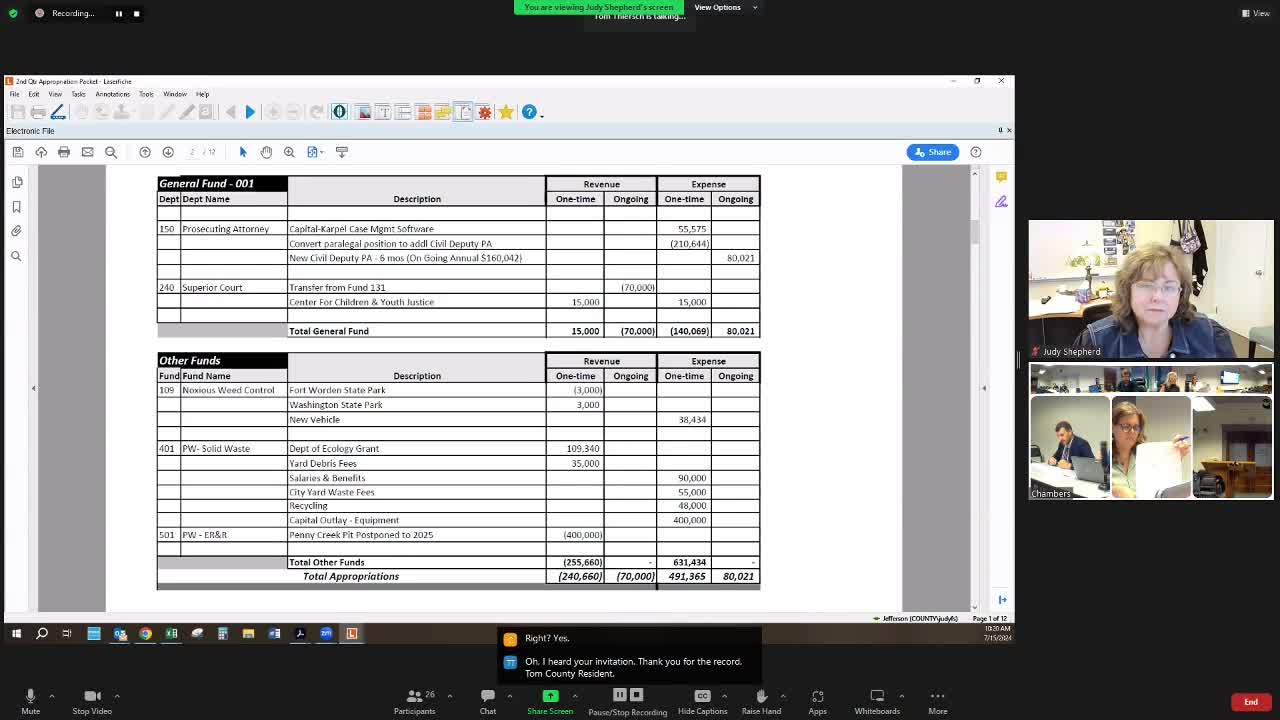The height and width of the screenshot is (720, 1280).
Task: Click the zoom in magnifier tool
Action: coord(289,152)
